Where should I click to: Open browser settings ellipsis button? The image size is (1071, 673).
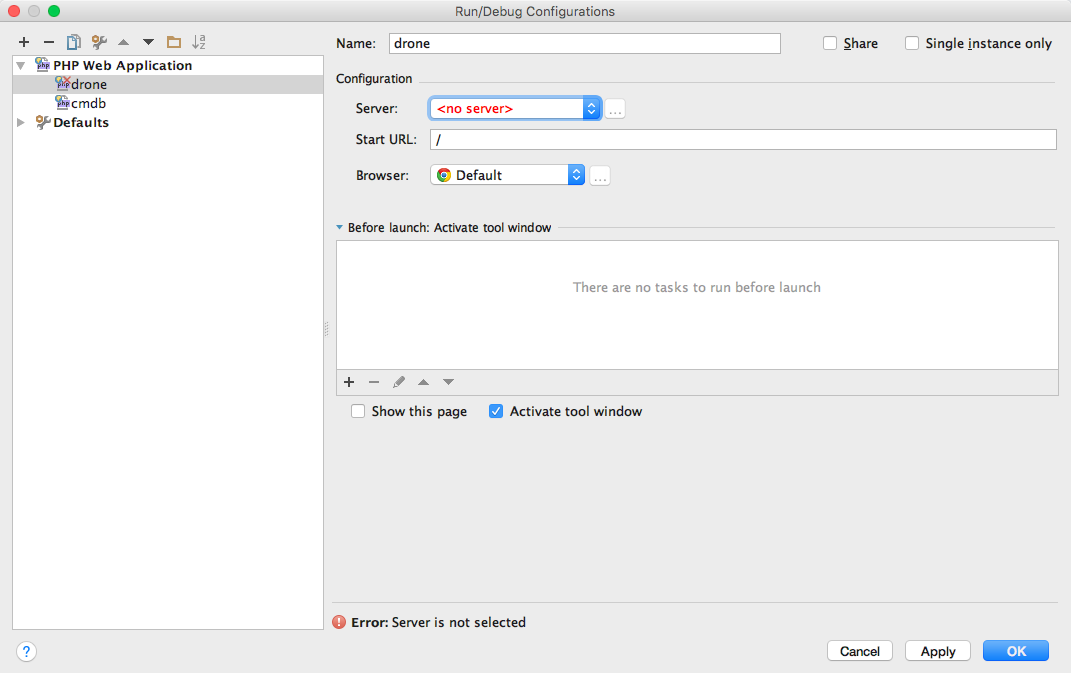[x=600, y=176]
